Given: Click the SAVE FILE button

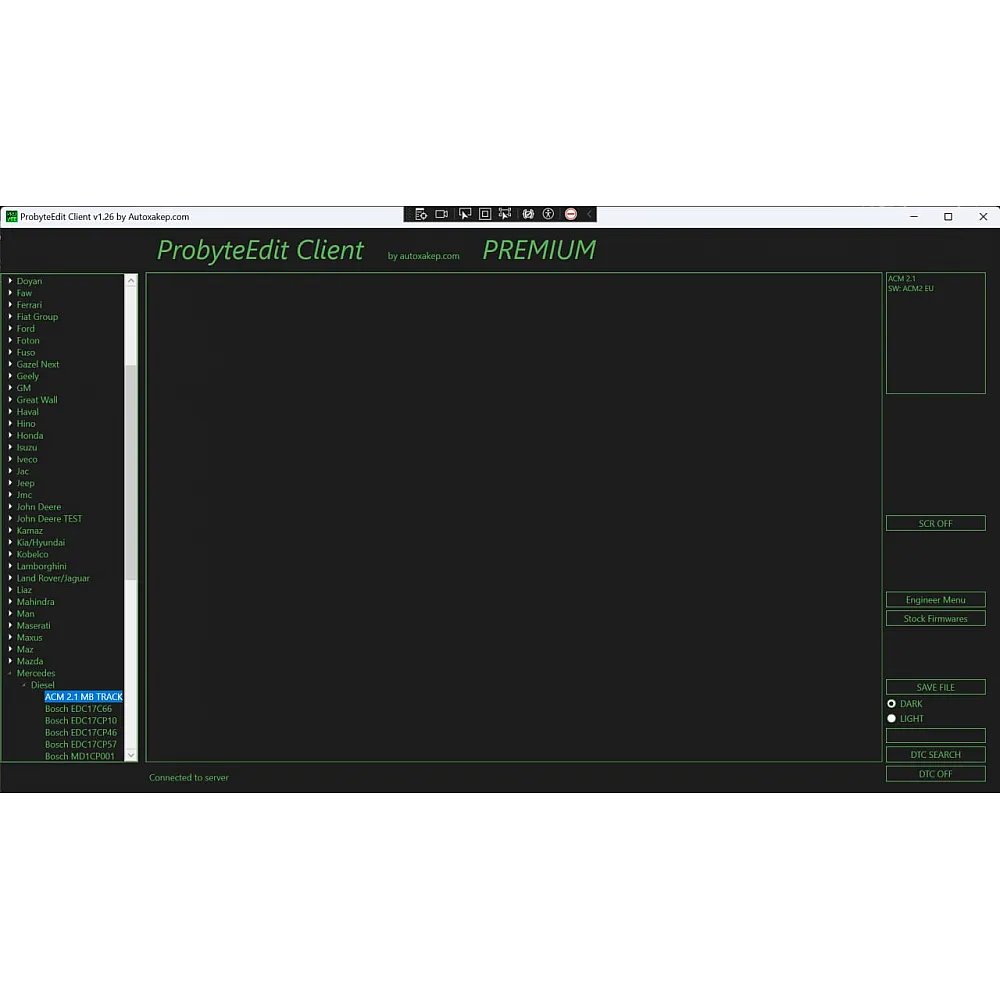Looking at the screenshot, I should pyautogui.click(x=936, y=687).
